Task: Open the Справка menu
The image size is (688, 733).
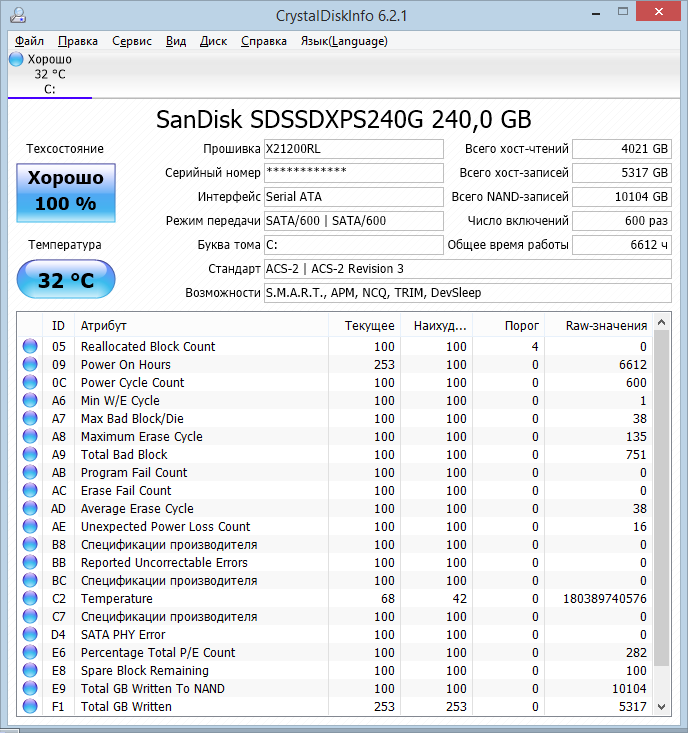Action: (264, 41)
